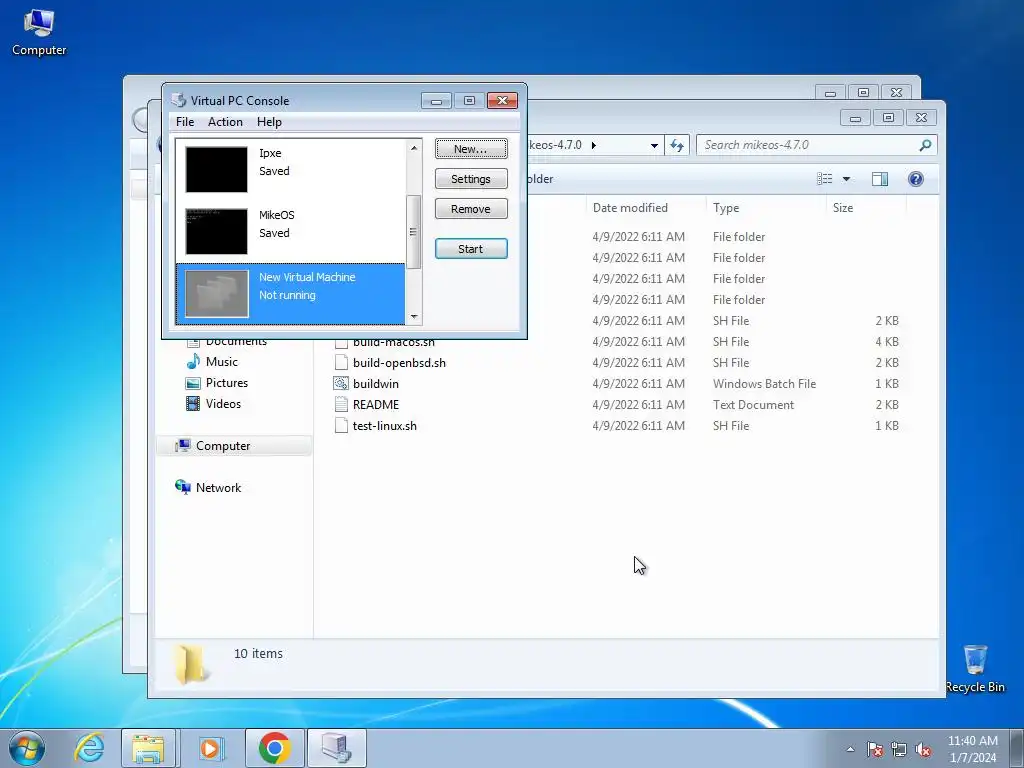Image resolution: width=1024 pixels, height=768 pixels.
Task: Open Windows Explorer taskbar icon
Action: tap(148, 748)
